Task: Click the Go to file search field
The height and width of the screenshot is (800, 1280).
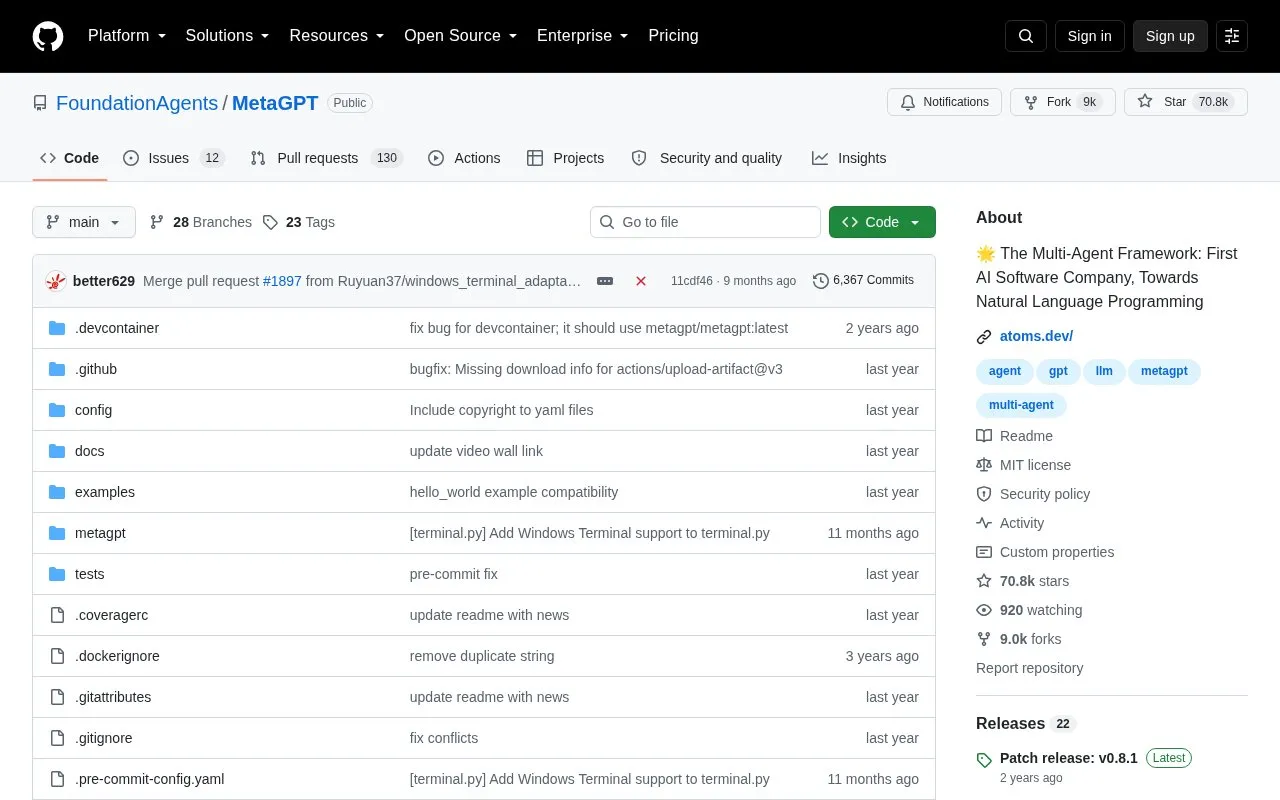Action: click(x=705, y=222)
